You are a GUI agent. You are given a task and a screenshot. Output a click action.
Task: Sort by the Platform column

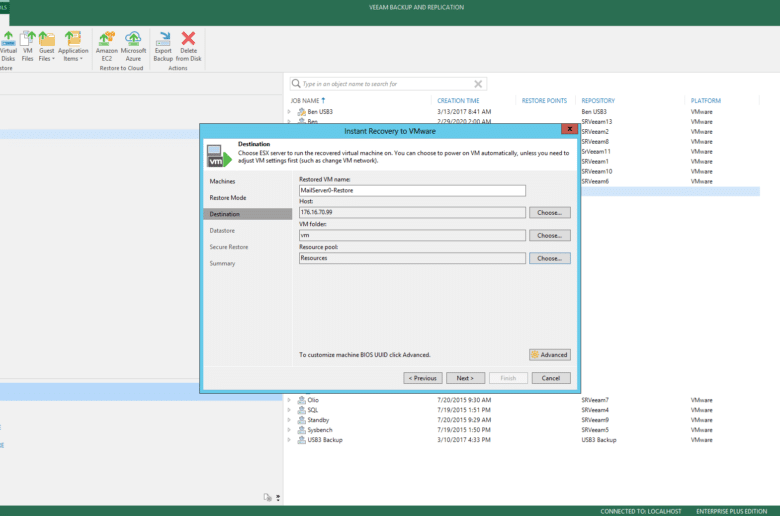pos(705,101)
